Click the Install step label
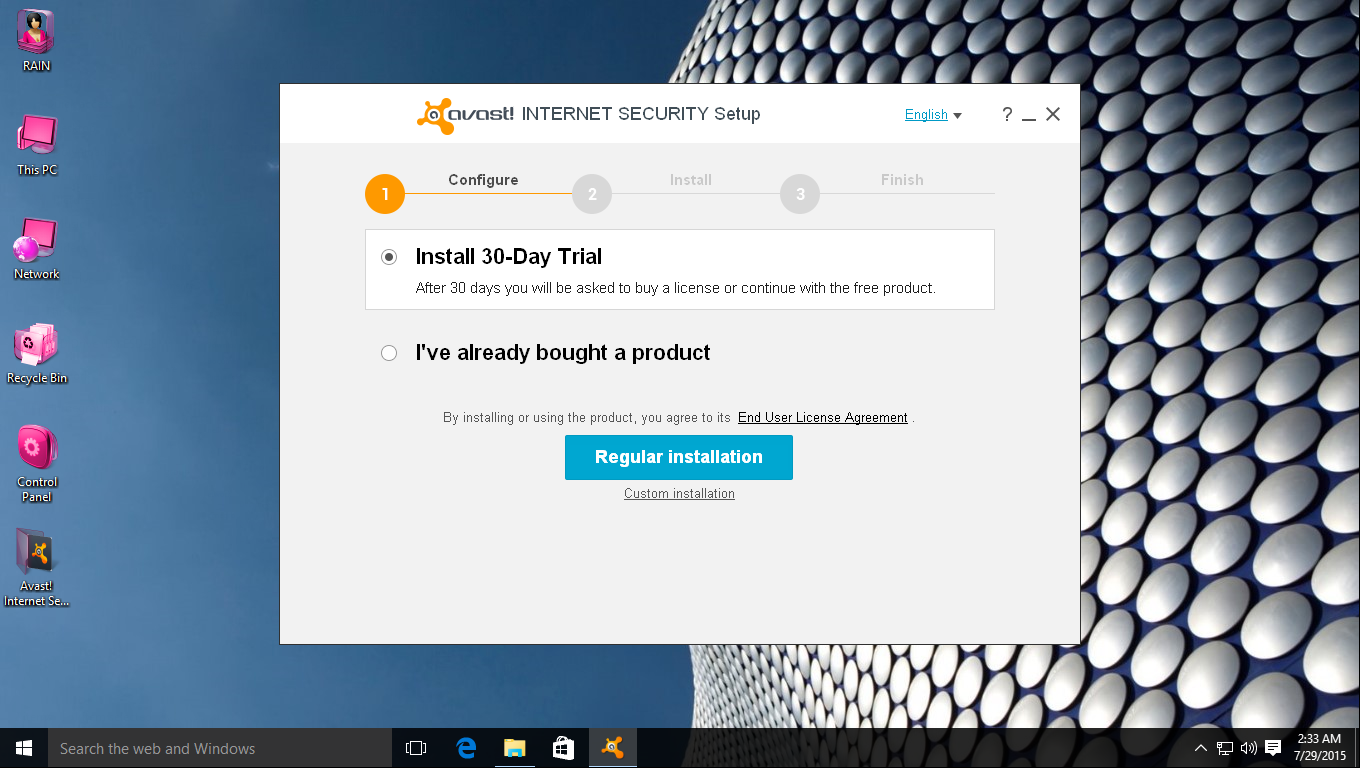 691,180
